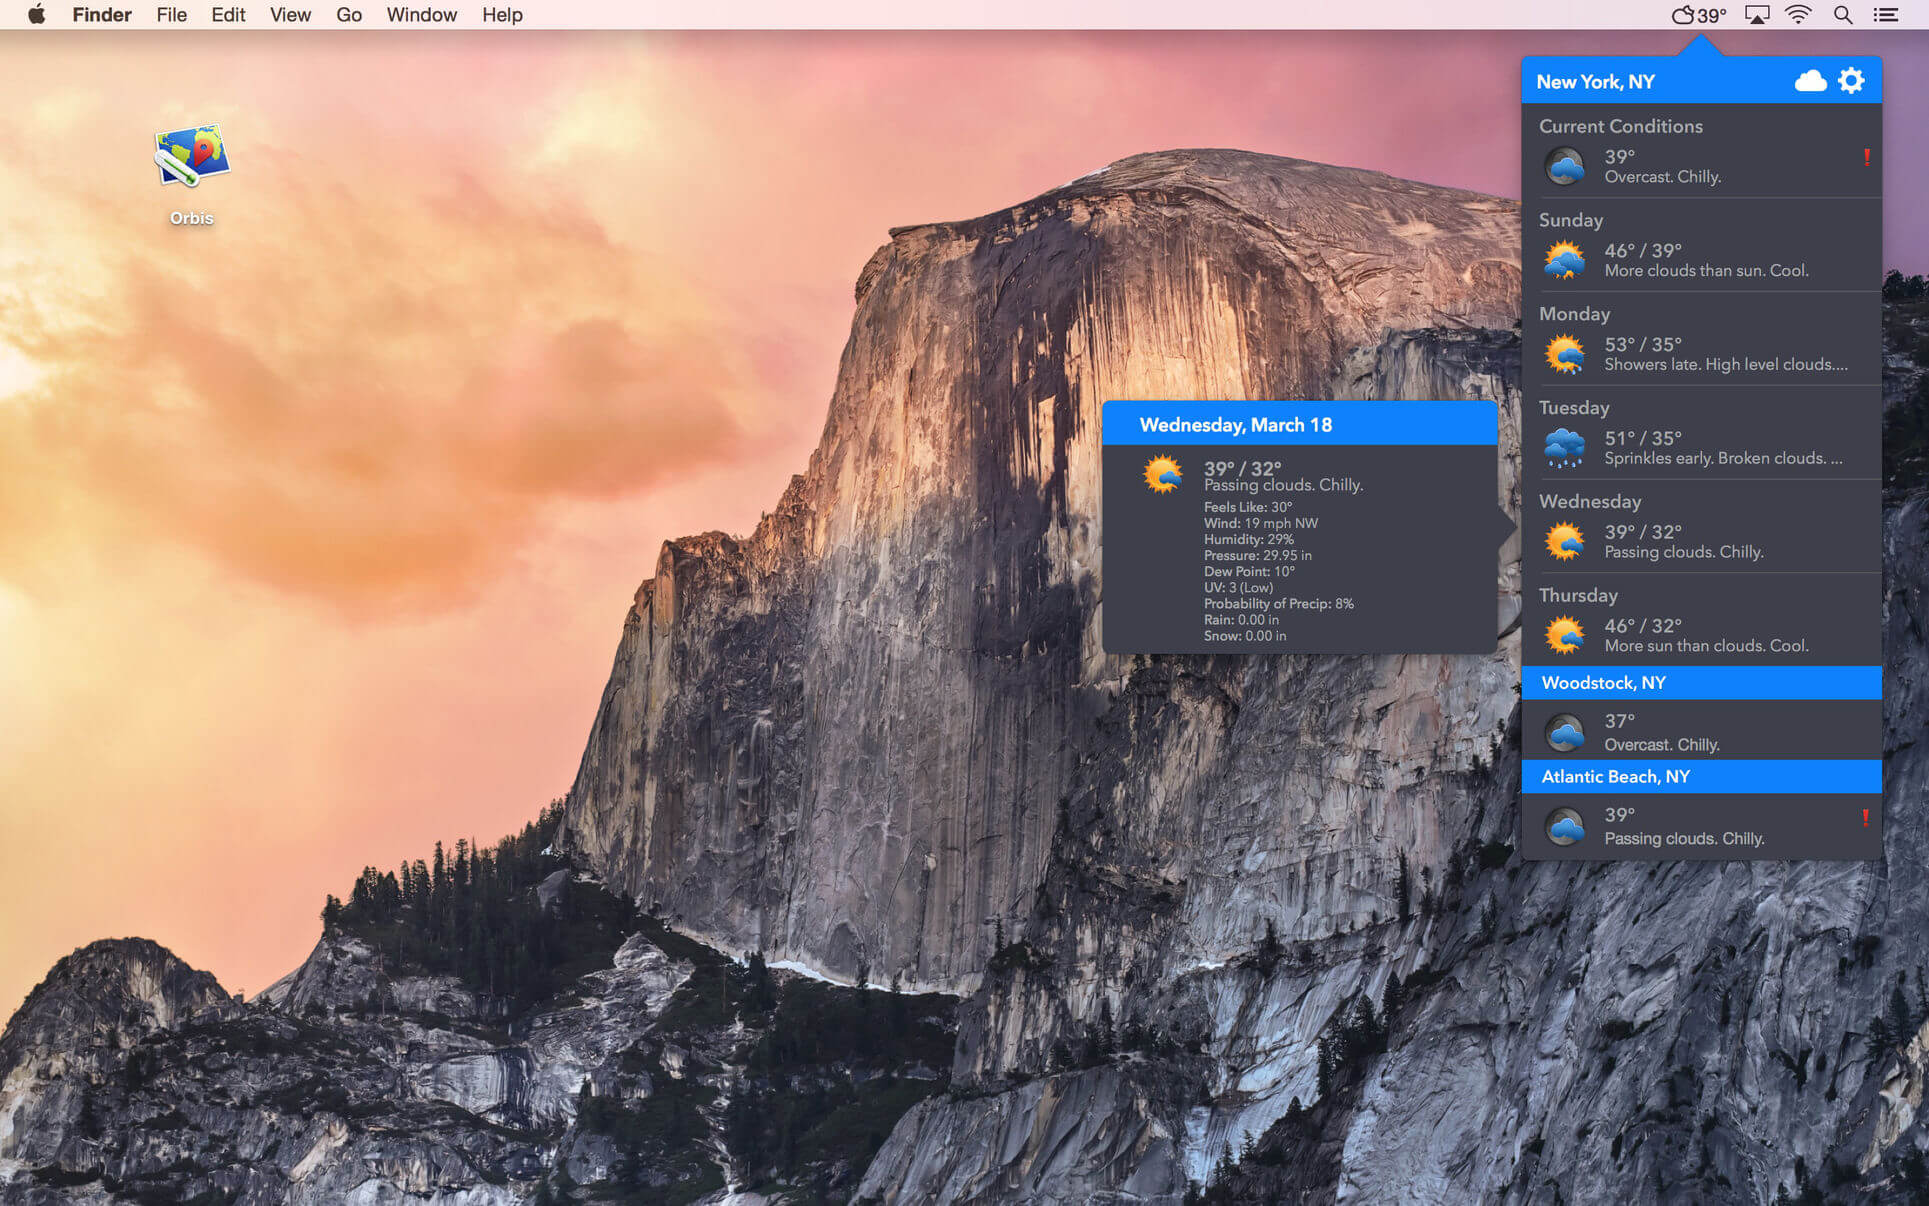Open Spotlight search magnifier in menu bar

(1842, 15)
